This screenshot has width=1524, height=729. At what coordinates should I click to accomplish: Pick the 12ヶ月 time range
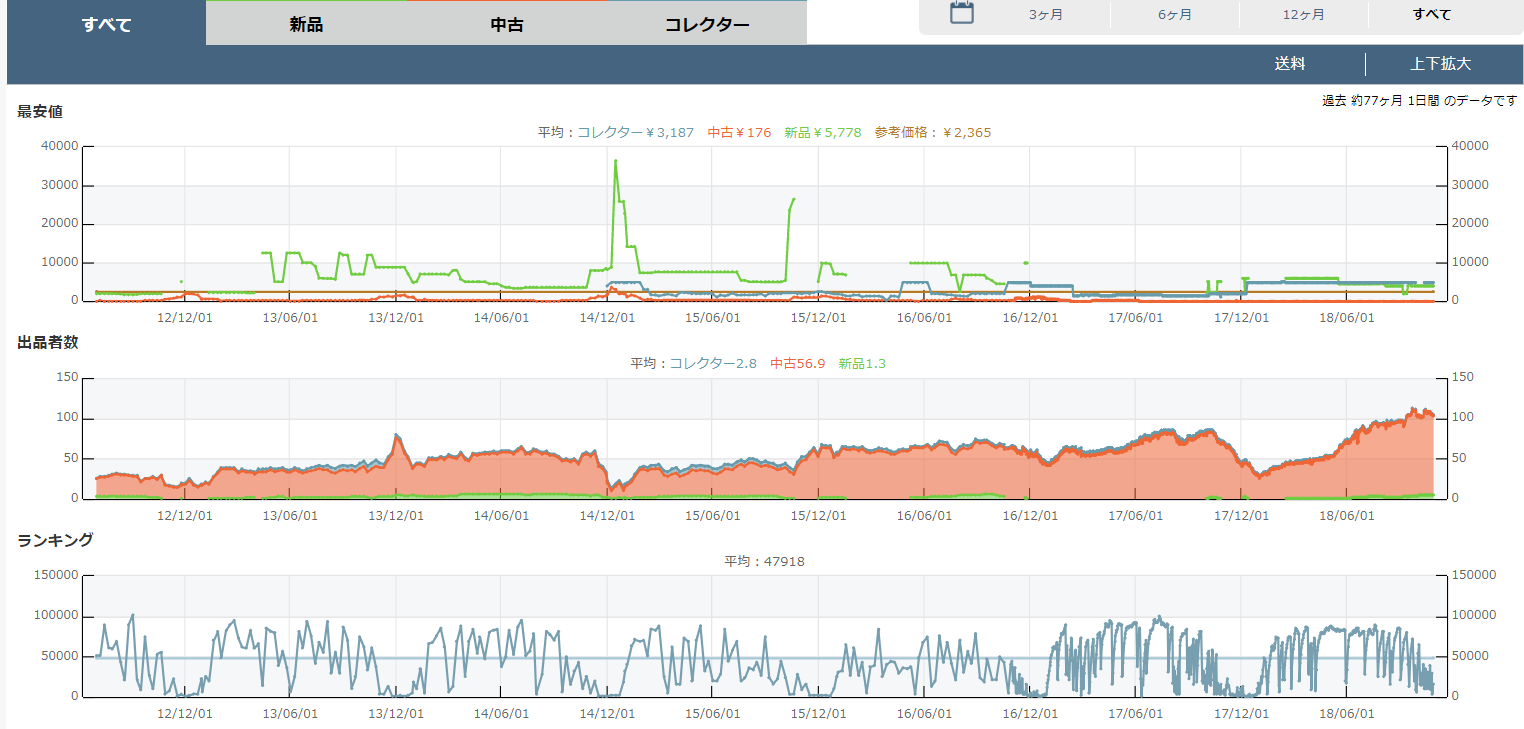[x=1303, y=15]
